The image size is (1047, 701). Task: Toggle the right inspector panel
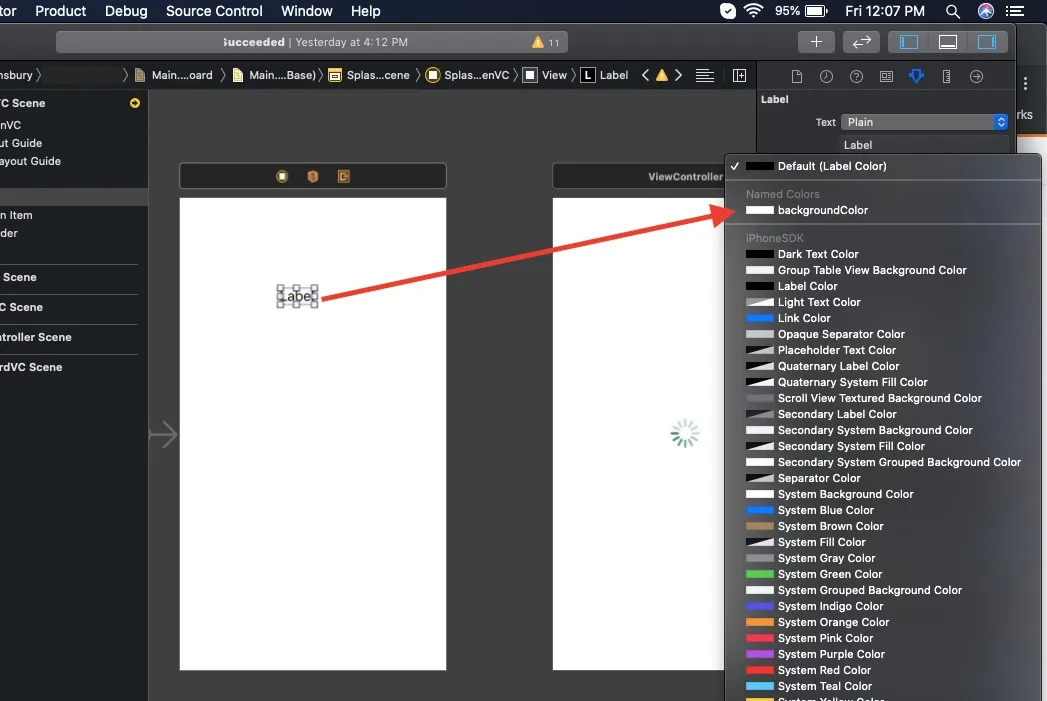click(986, 42)
